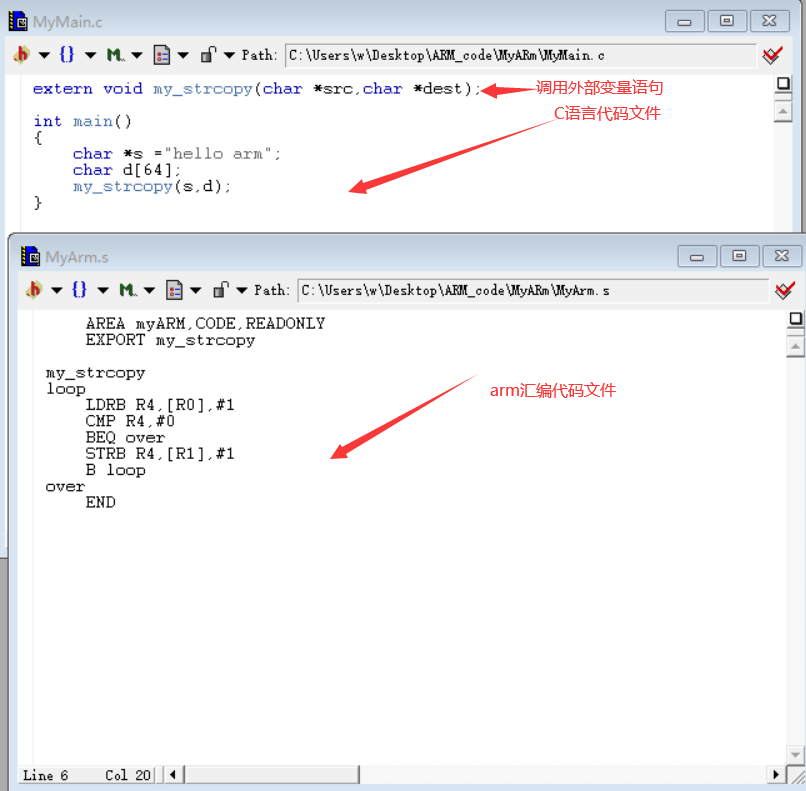This screenshot has height=791, width=806.
Task: Click the braces {} icon in MyMain.c toolbar
Action: (x=67, y=55)
